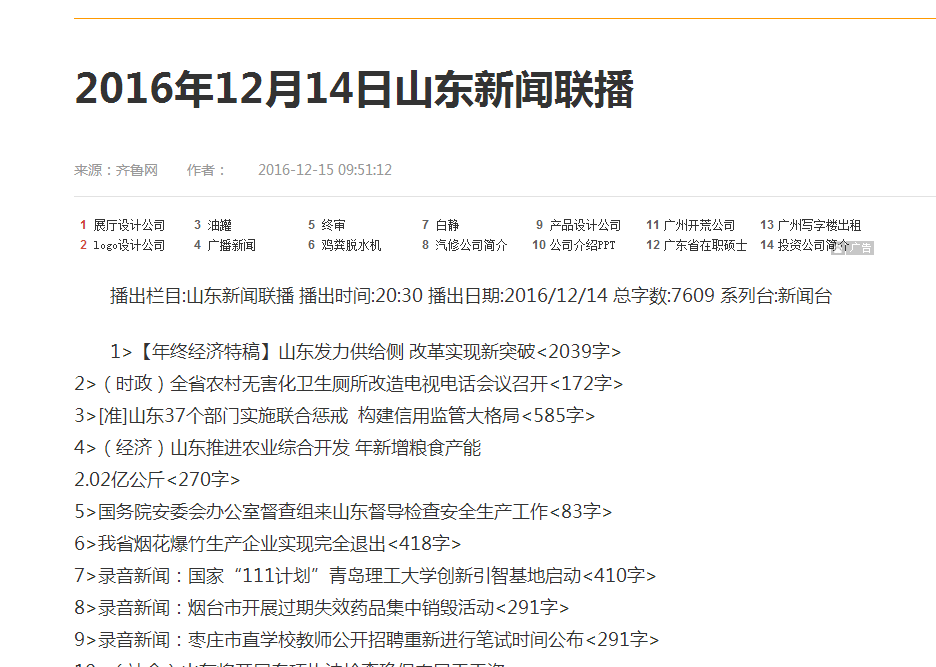Image resolution: width=936 pixels, height=667 pixels.
Task: Click the source 齐鲁网 text
Action: coord(137,170)
